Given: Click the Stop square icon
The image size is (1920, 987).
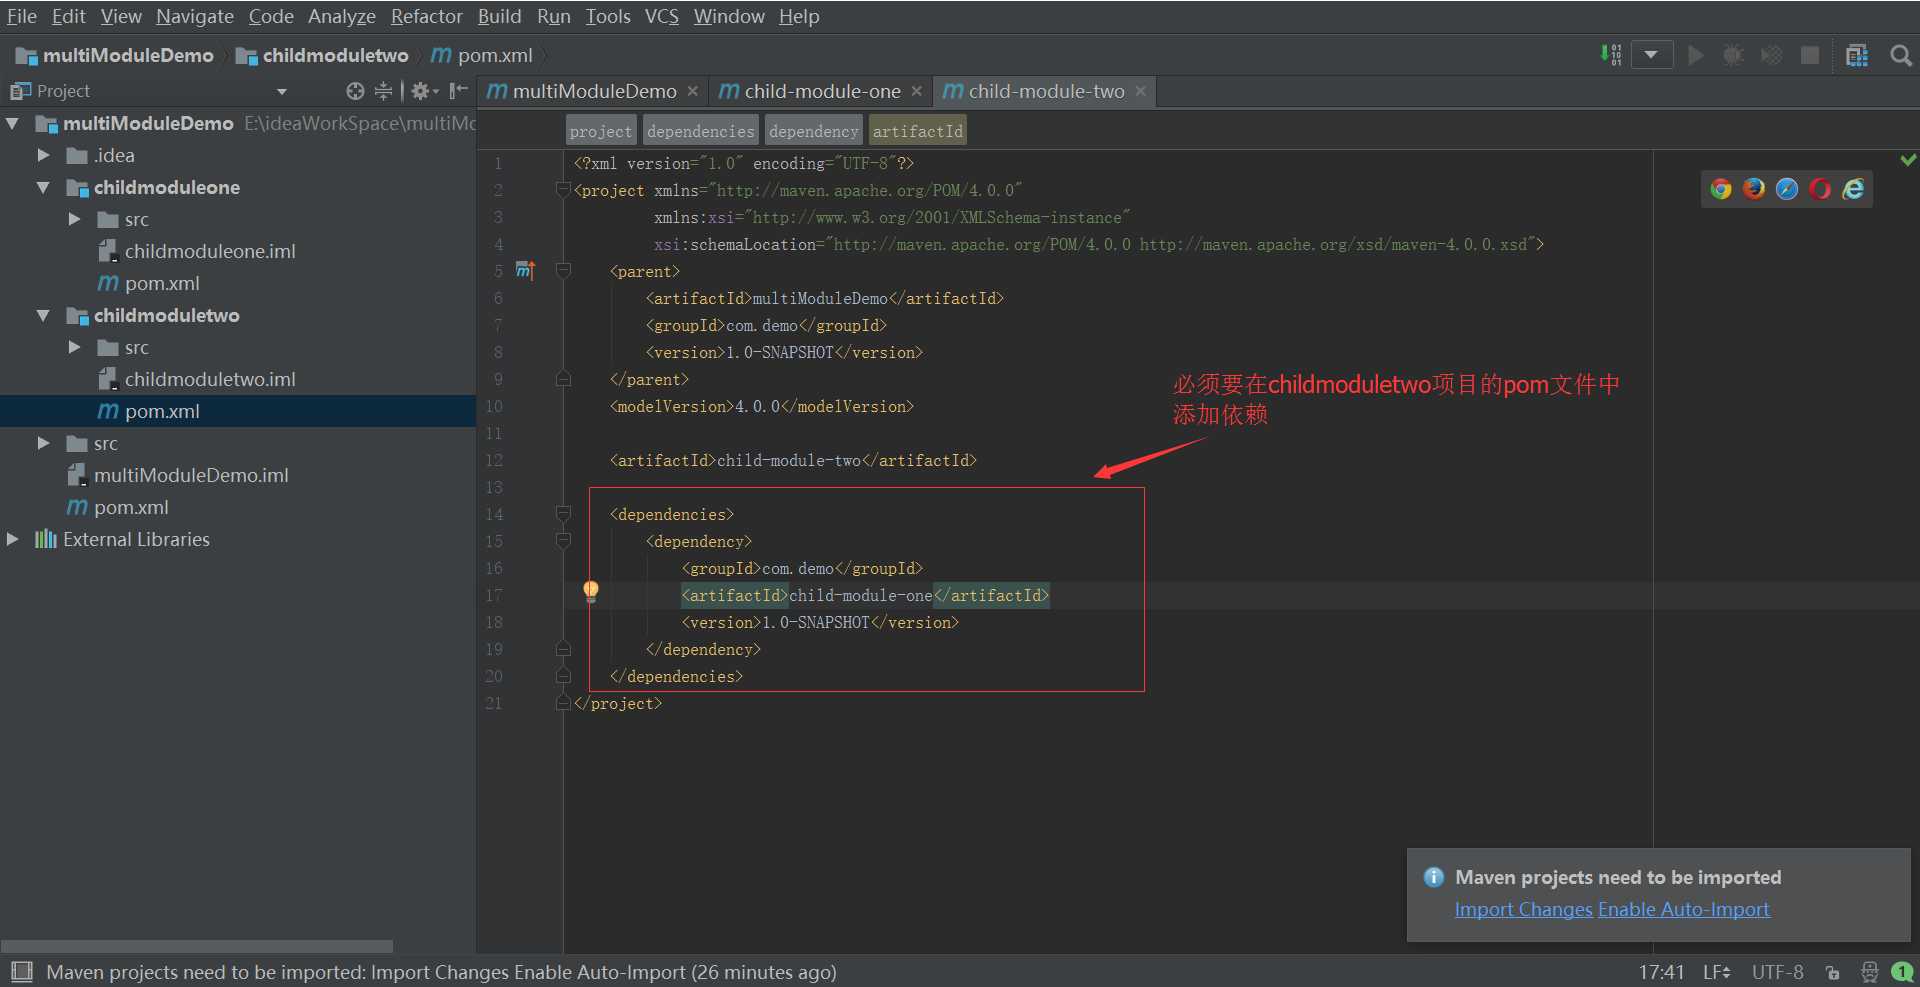Looking at the screenshot, I should click(1810, 55).
